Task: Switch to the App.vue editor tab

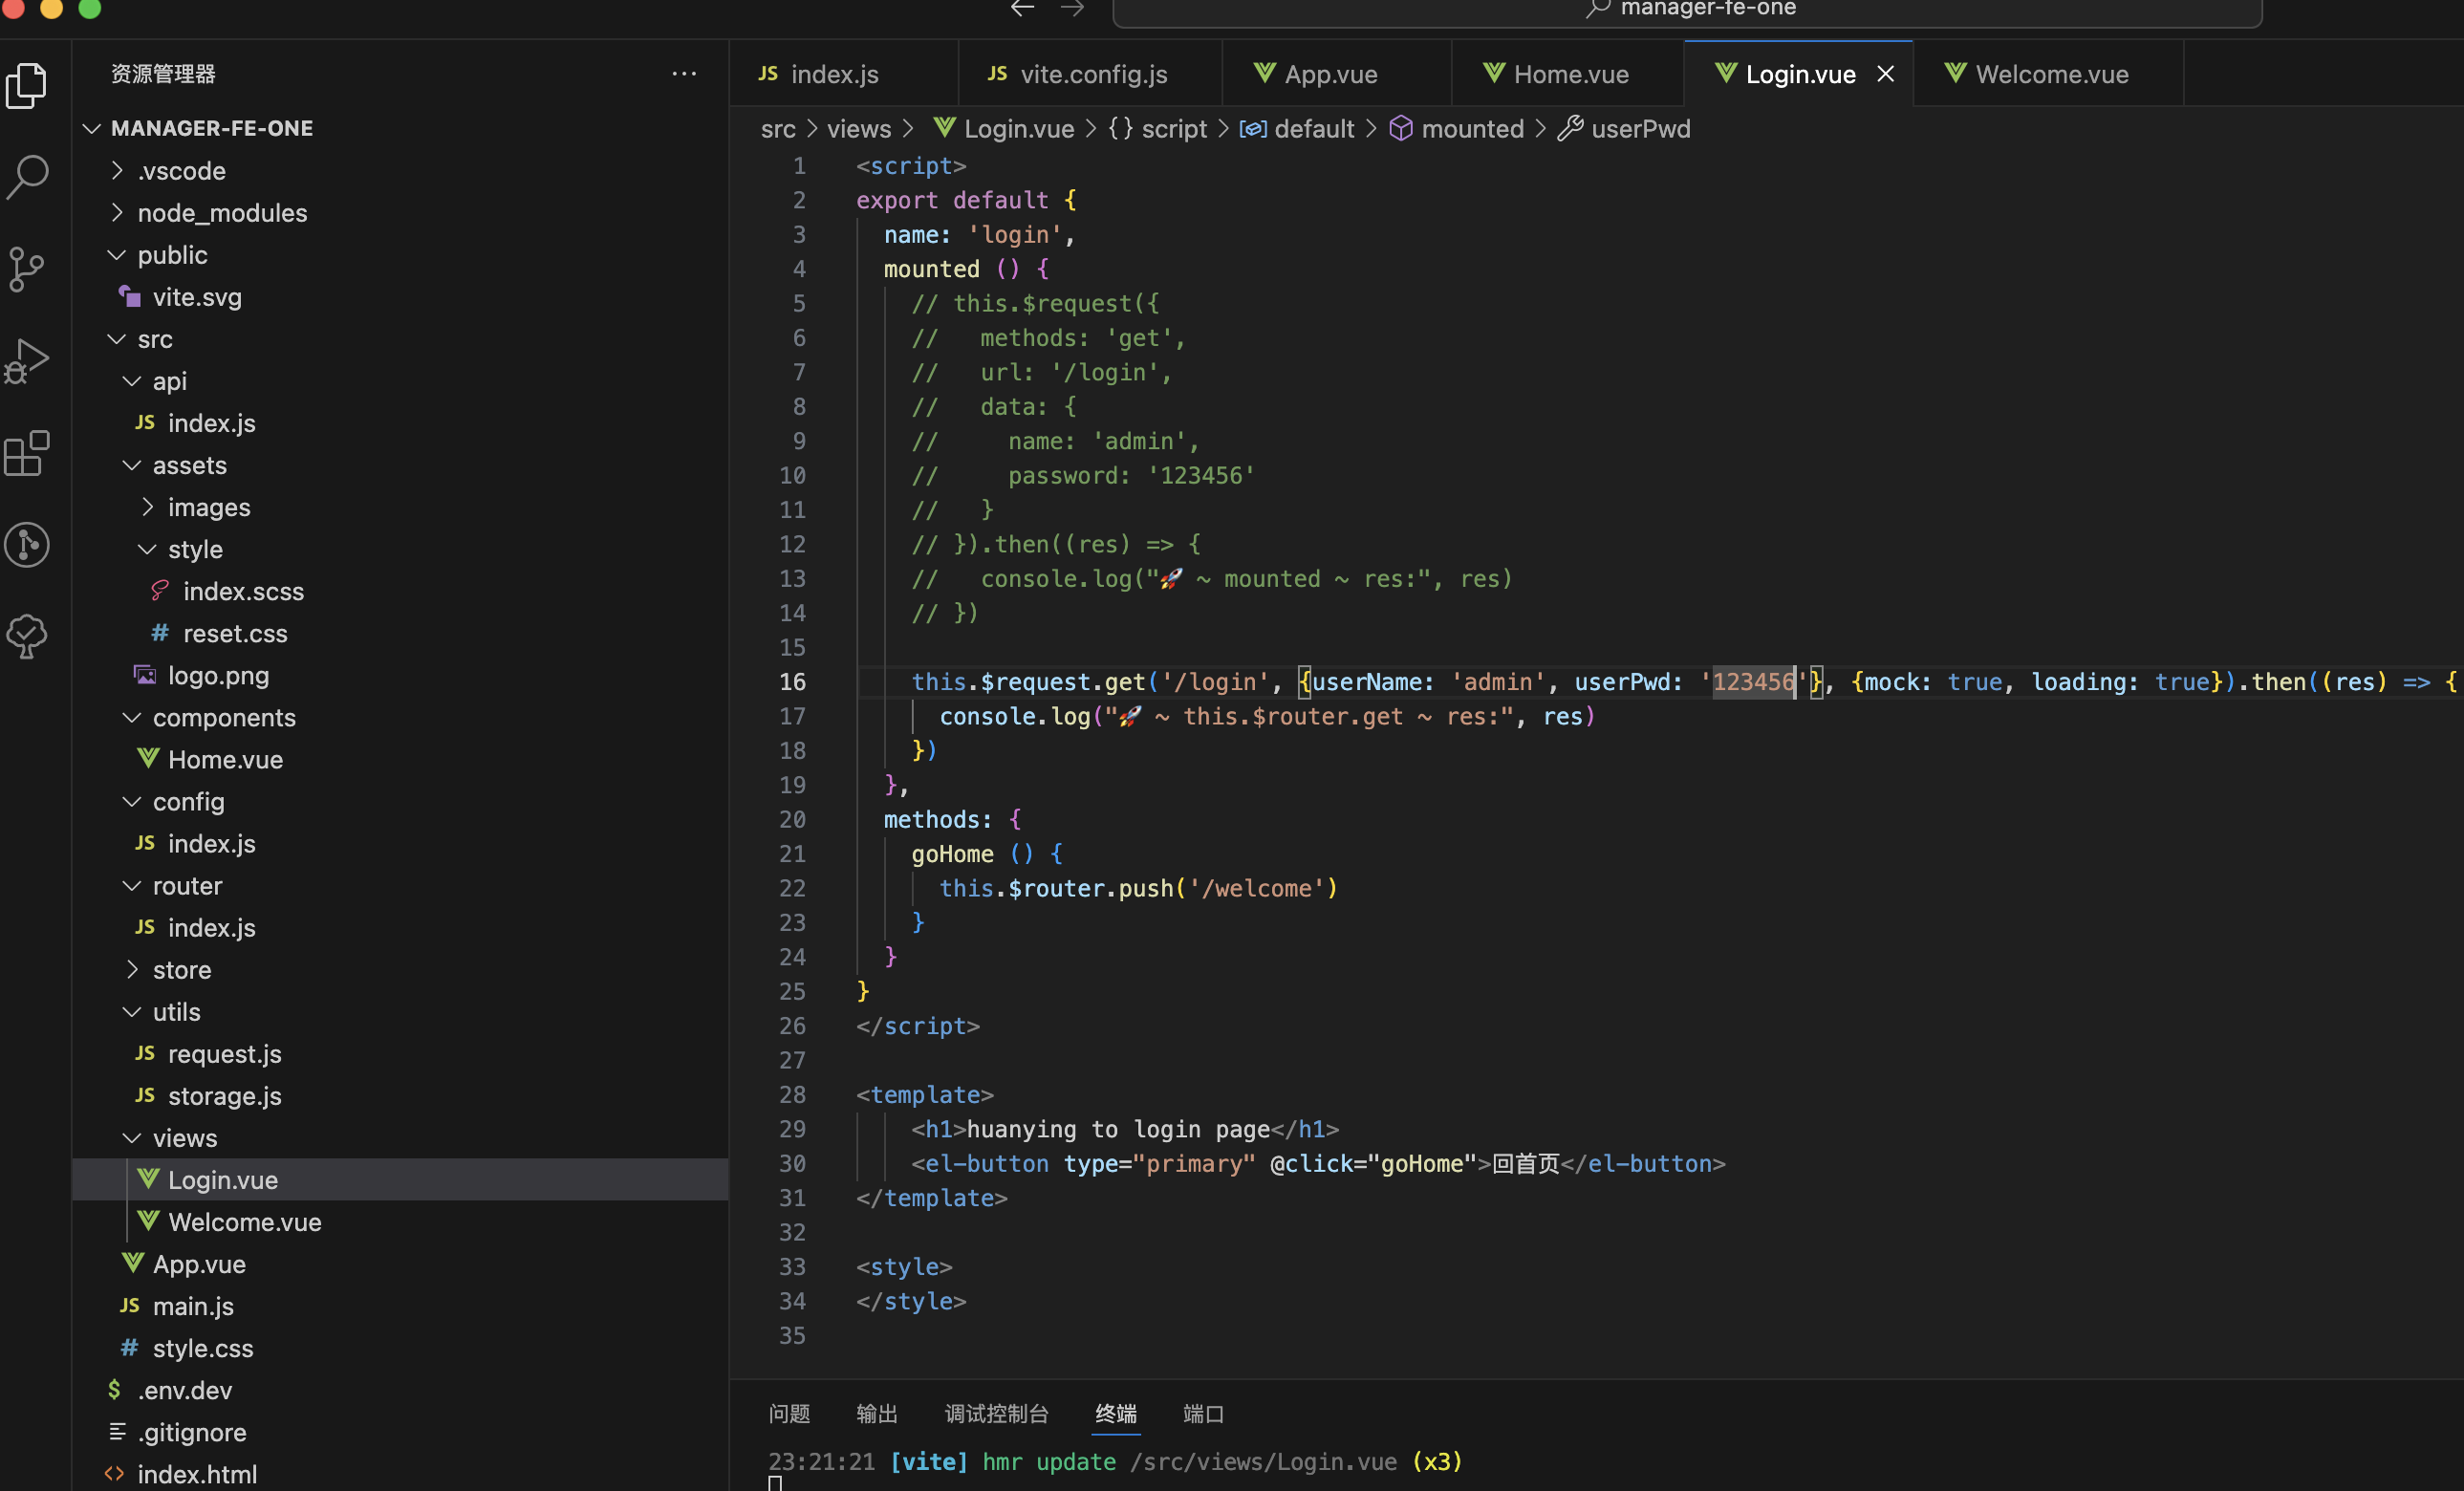Action: point(1337,74)
